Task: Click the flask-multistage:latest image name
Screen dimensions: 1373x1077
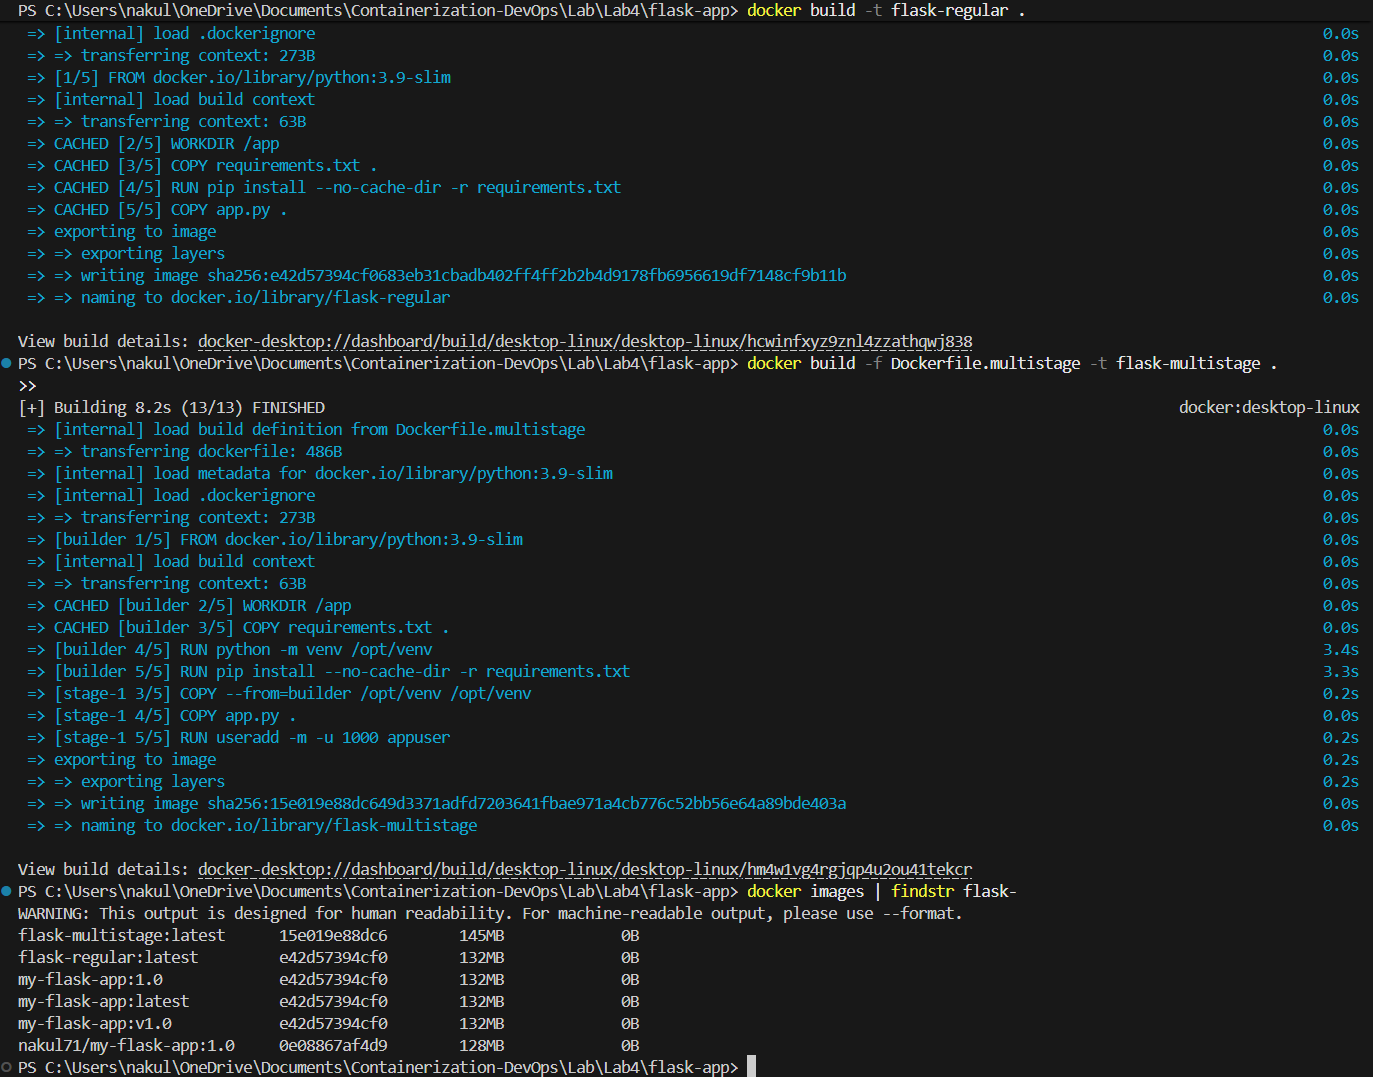Action: [x=121, y=936]
